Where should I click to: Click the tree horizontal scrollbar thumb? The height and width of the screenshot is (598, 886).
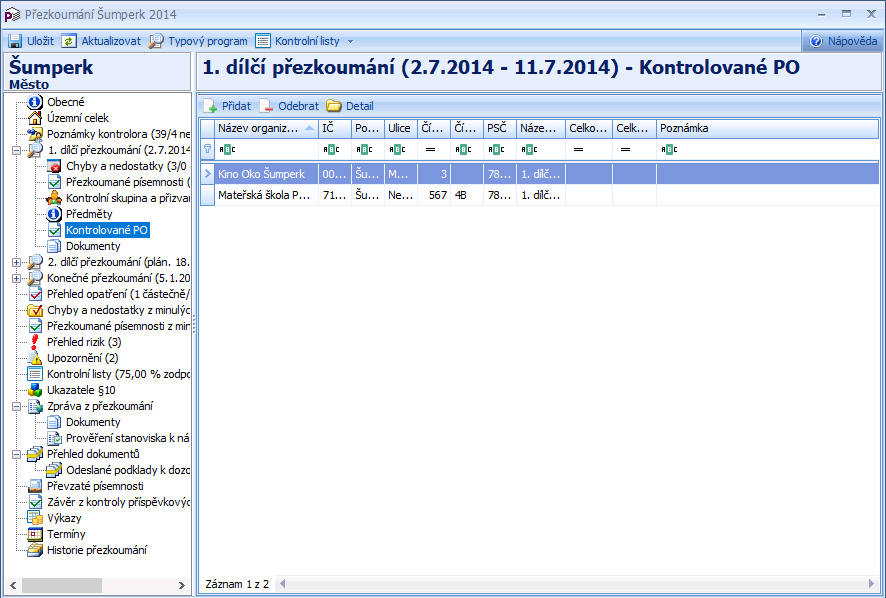(x=62, y=585)
